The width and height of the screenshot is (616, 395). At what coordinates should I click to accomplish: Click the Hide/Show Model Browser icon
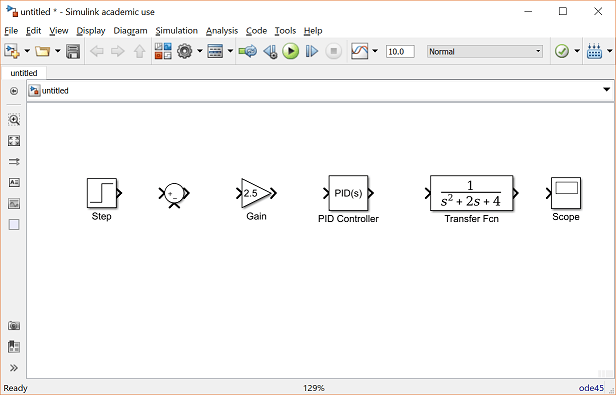14,91
